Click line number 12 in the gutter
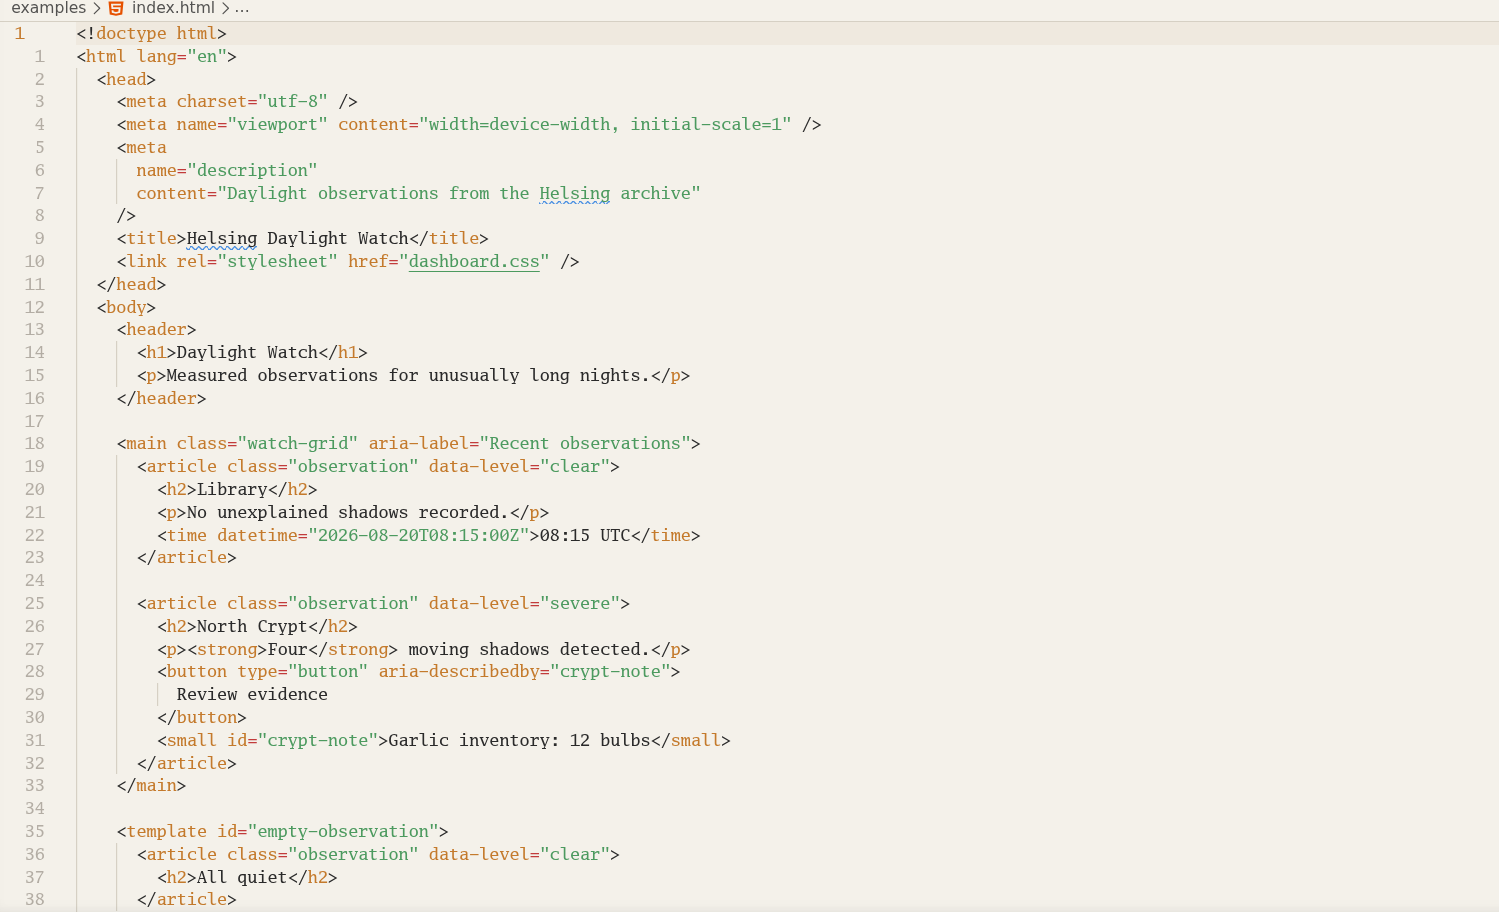This screenshot has height=912, width=1499. tap(35, 308)
